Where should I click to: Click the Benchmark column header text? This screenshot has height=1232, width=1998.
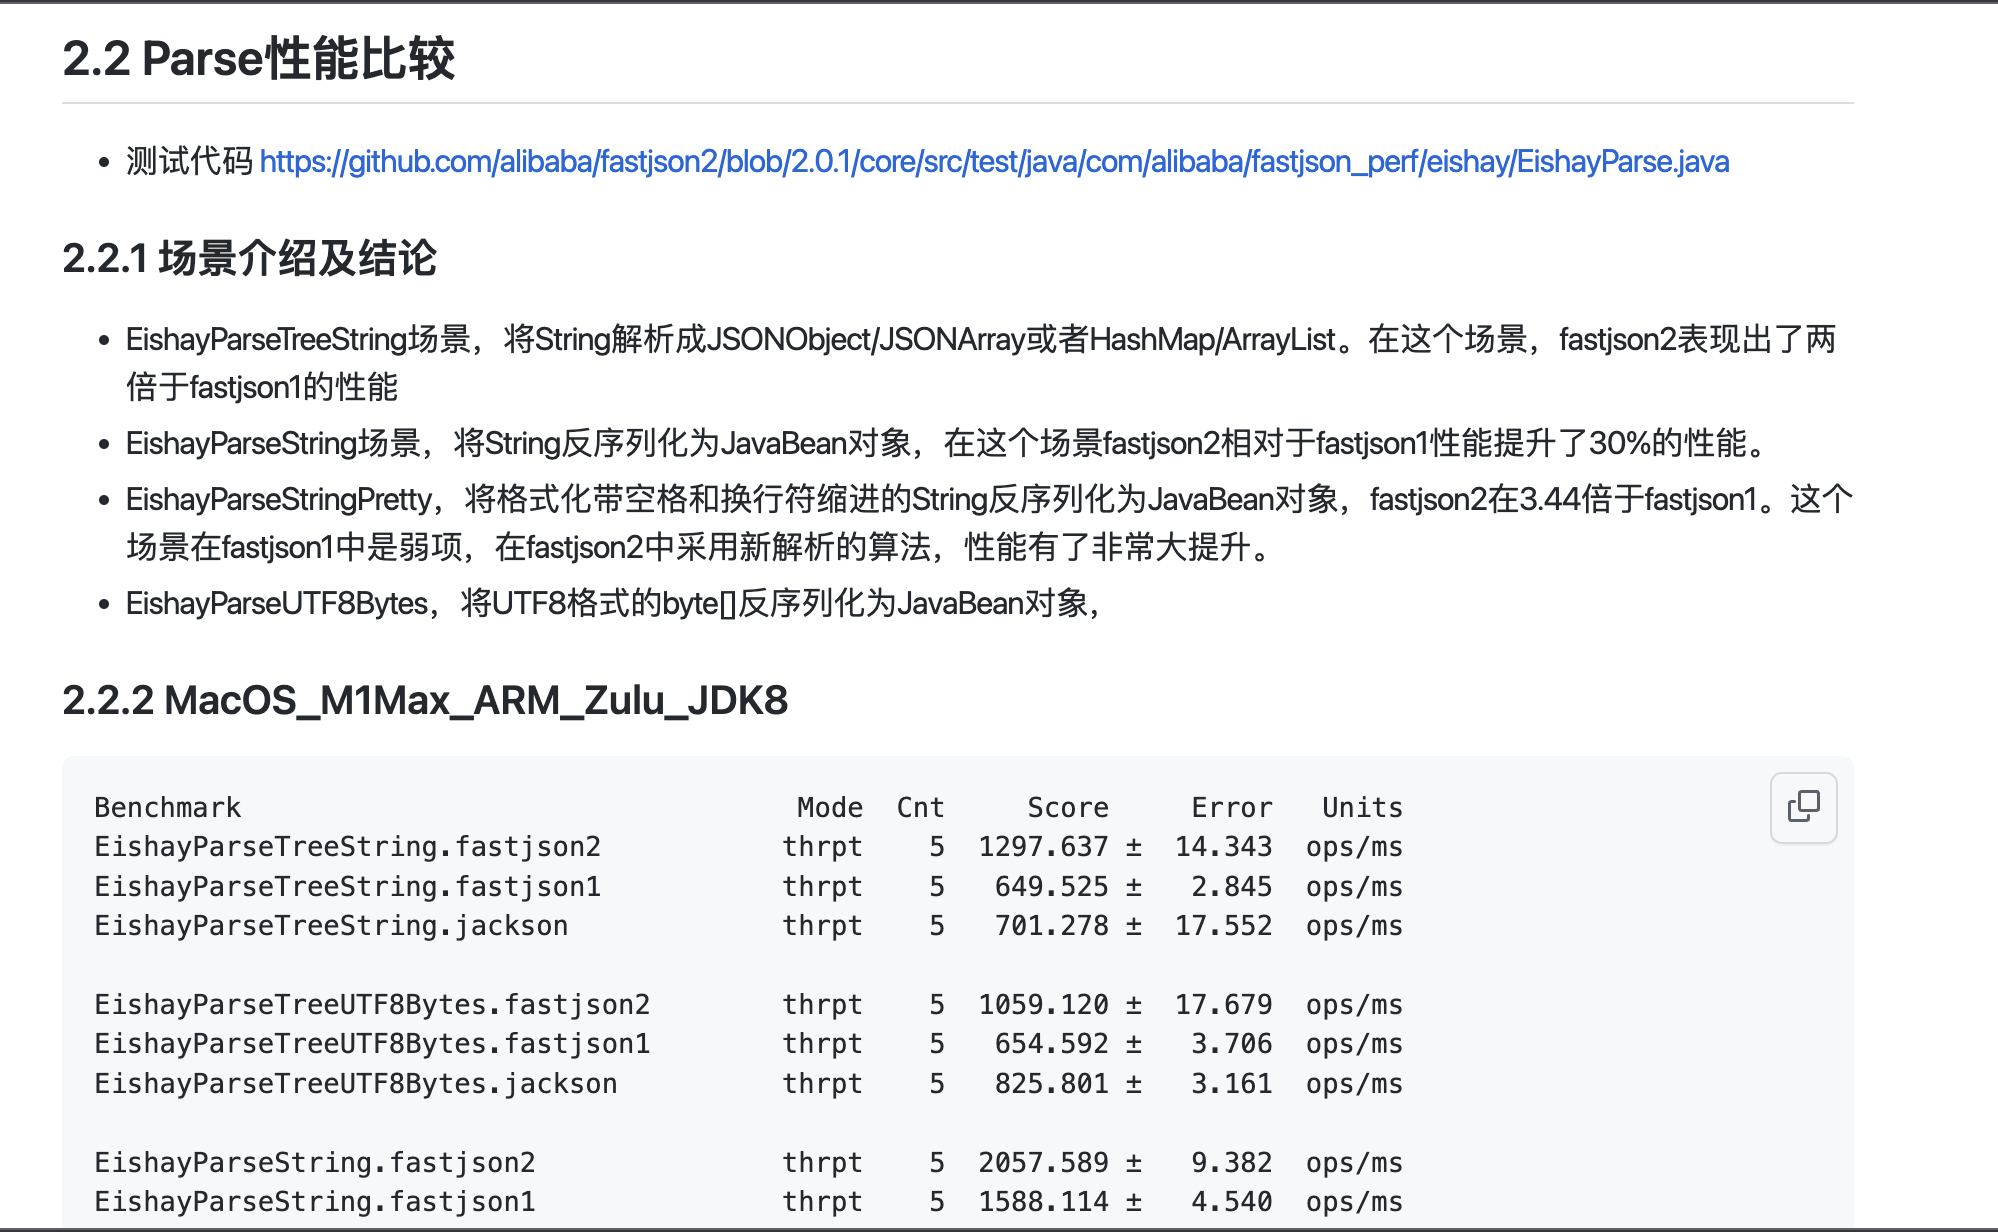coord(166,807)
